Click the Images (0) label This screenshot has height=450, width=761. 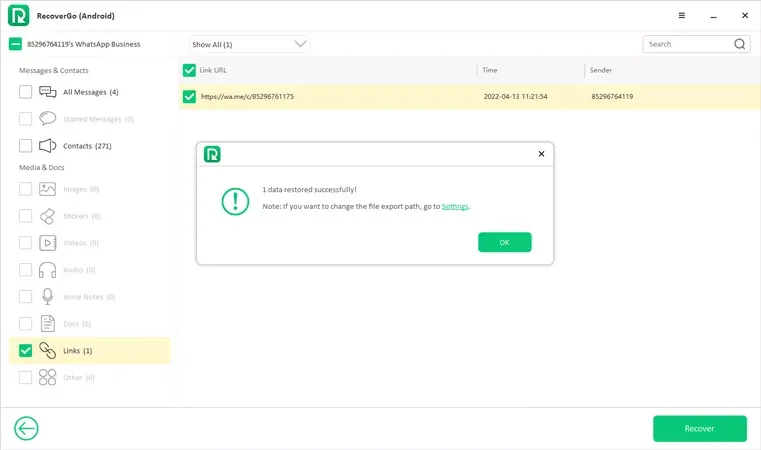pos(81,189)
